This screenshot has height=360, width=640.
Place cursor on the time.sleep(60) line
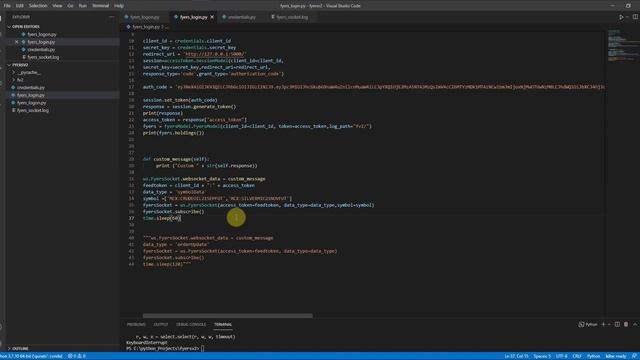tap(162, 218)
